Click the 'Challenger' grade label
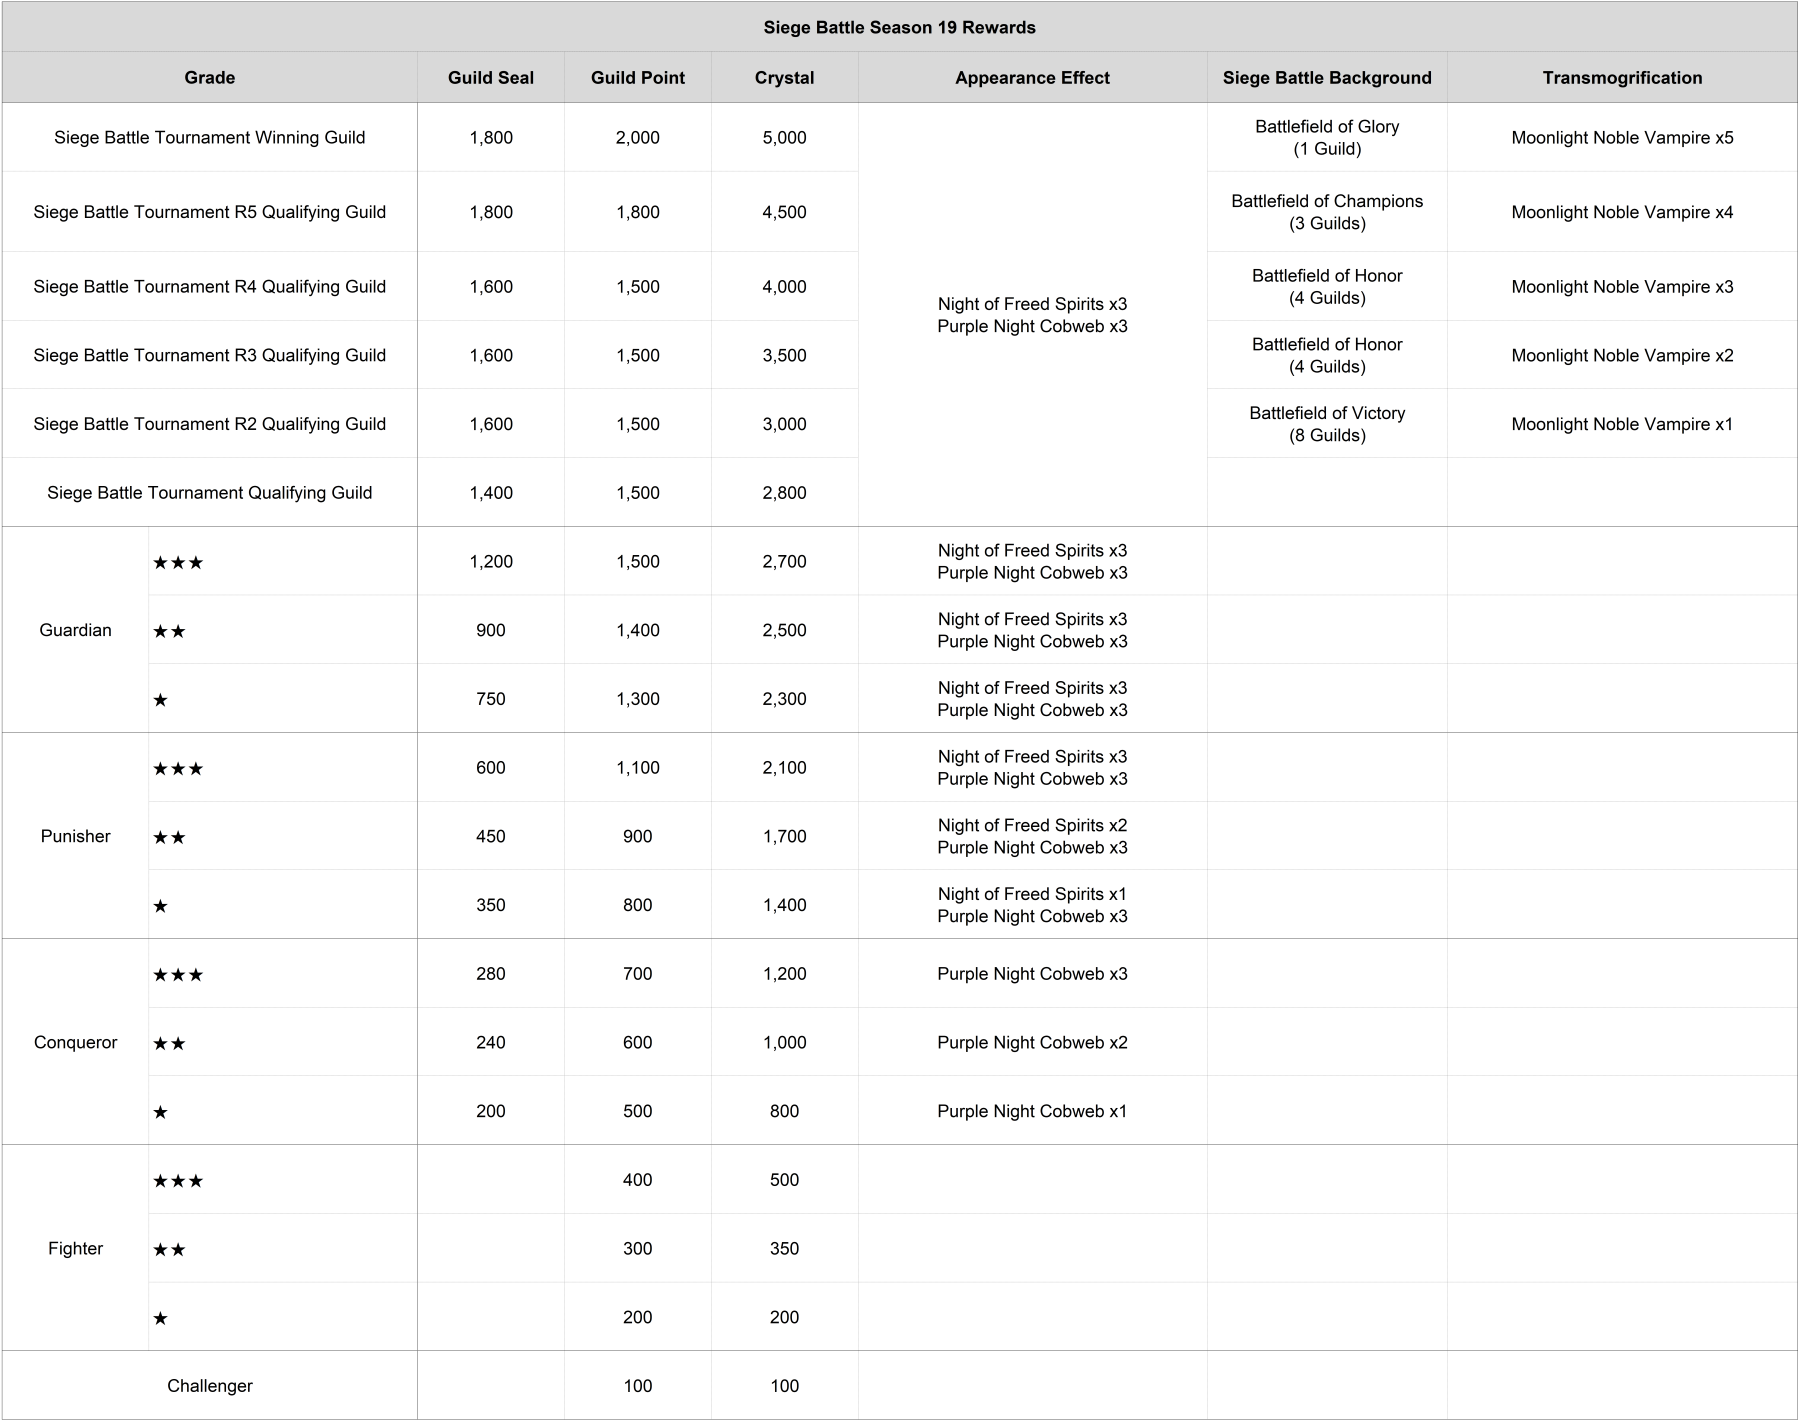The image size is (1800, 1423). click(x=210, y=1386)
